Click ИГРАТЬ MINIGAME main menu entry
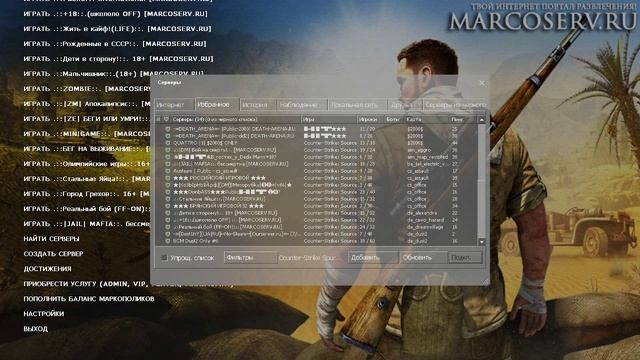640x360 pixels. tap(87, 134)
